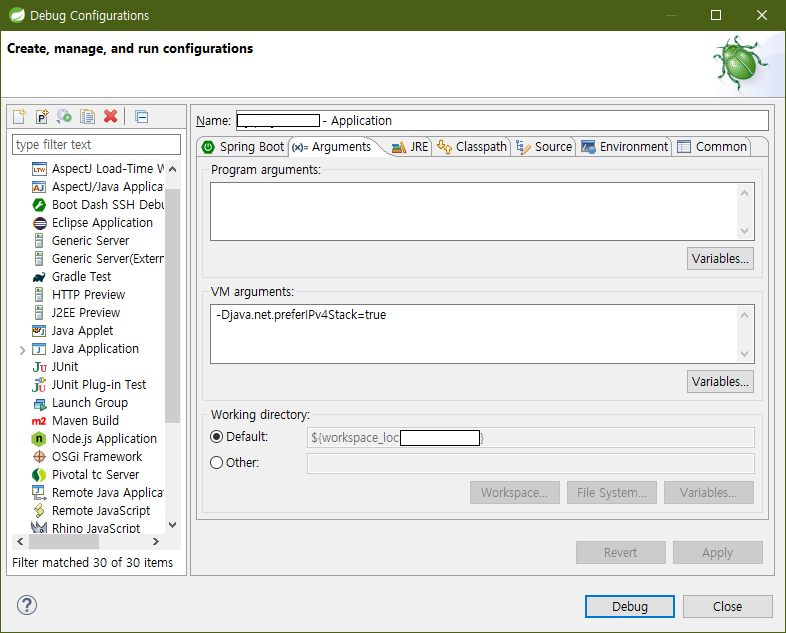Click Variables button in Working directory
Screen dimensions: 786x633
coord(708,493)
